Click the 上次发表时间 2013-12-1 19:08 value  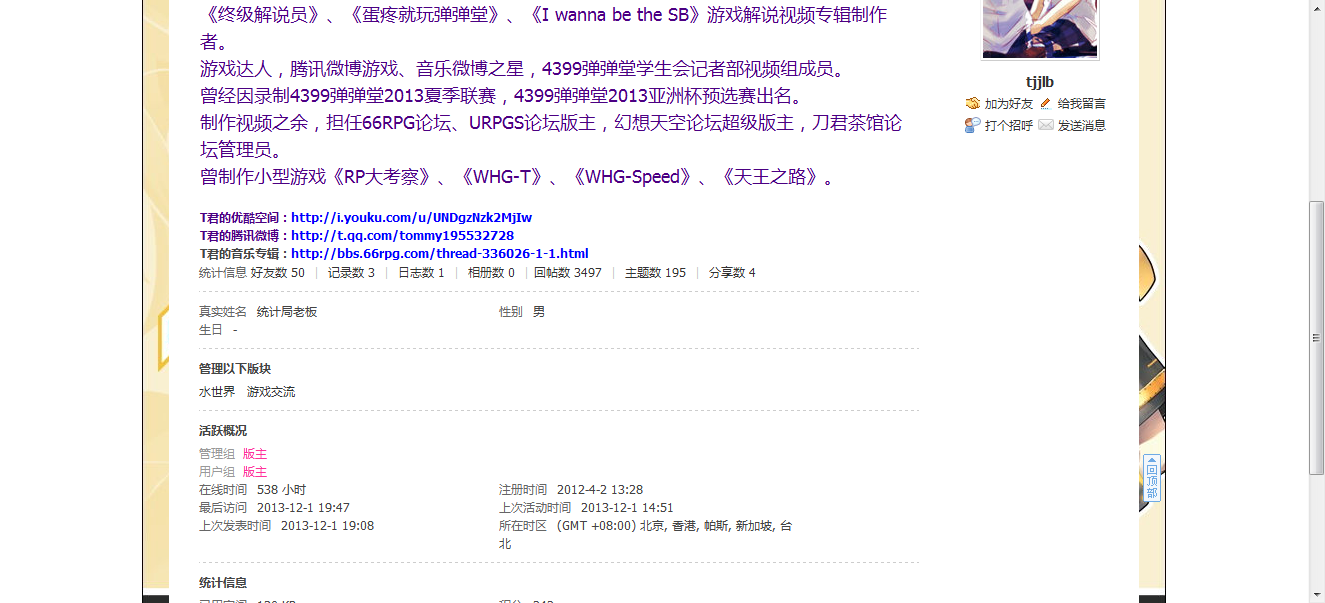coord(327,526)
